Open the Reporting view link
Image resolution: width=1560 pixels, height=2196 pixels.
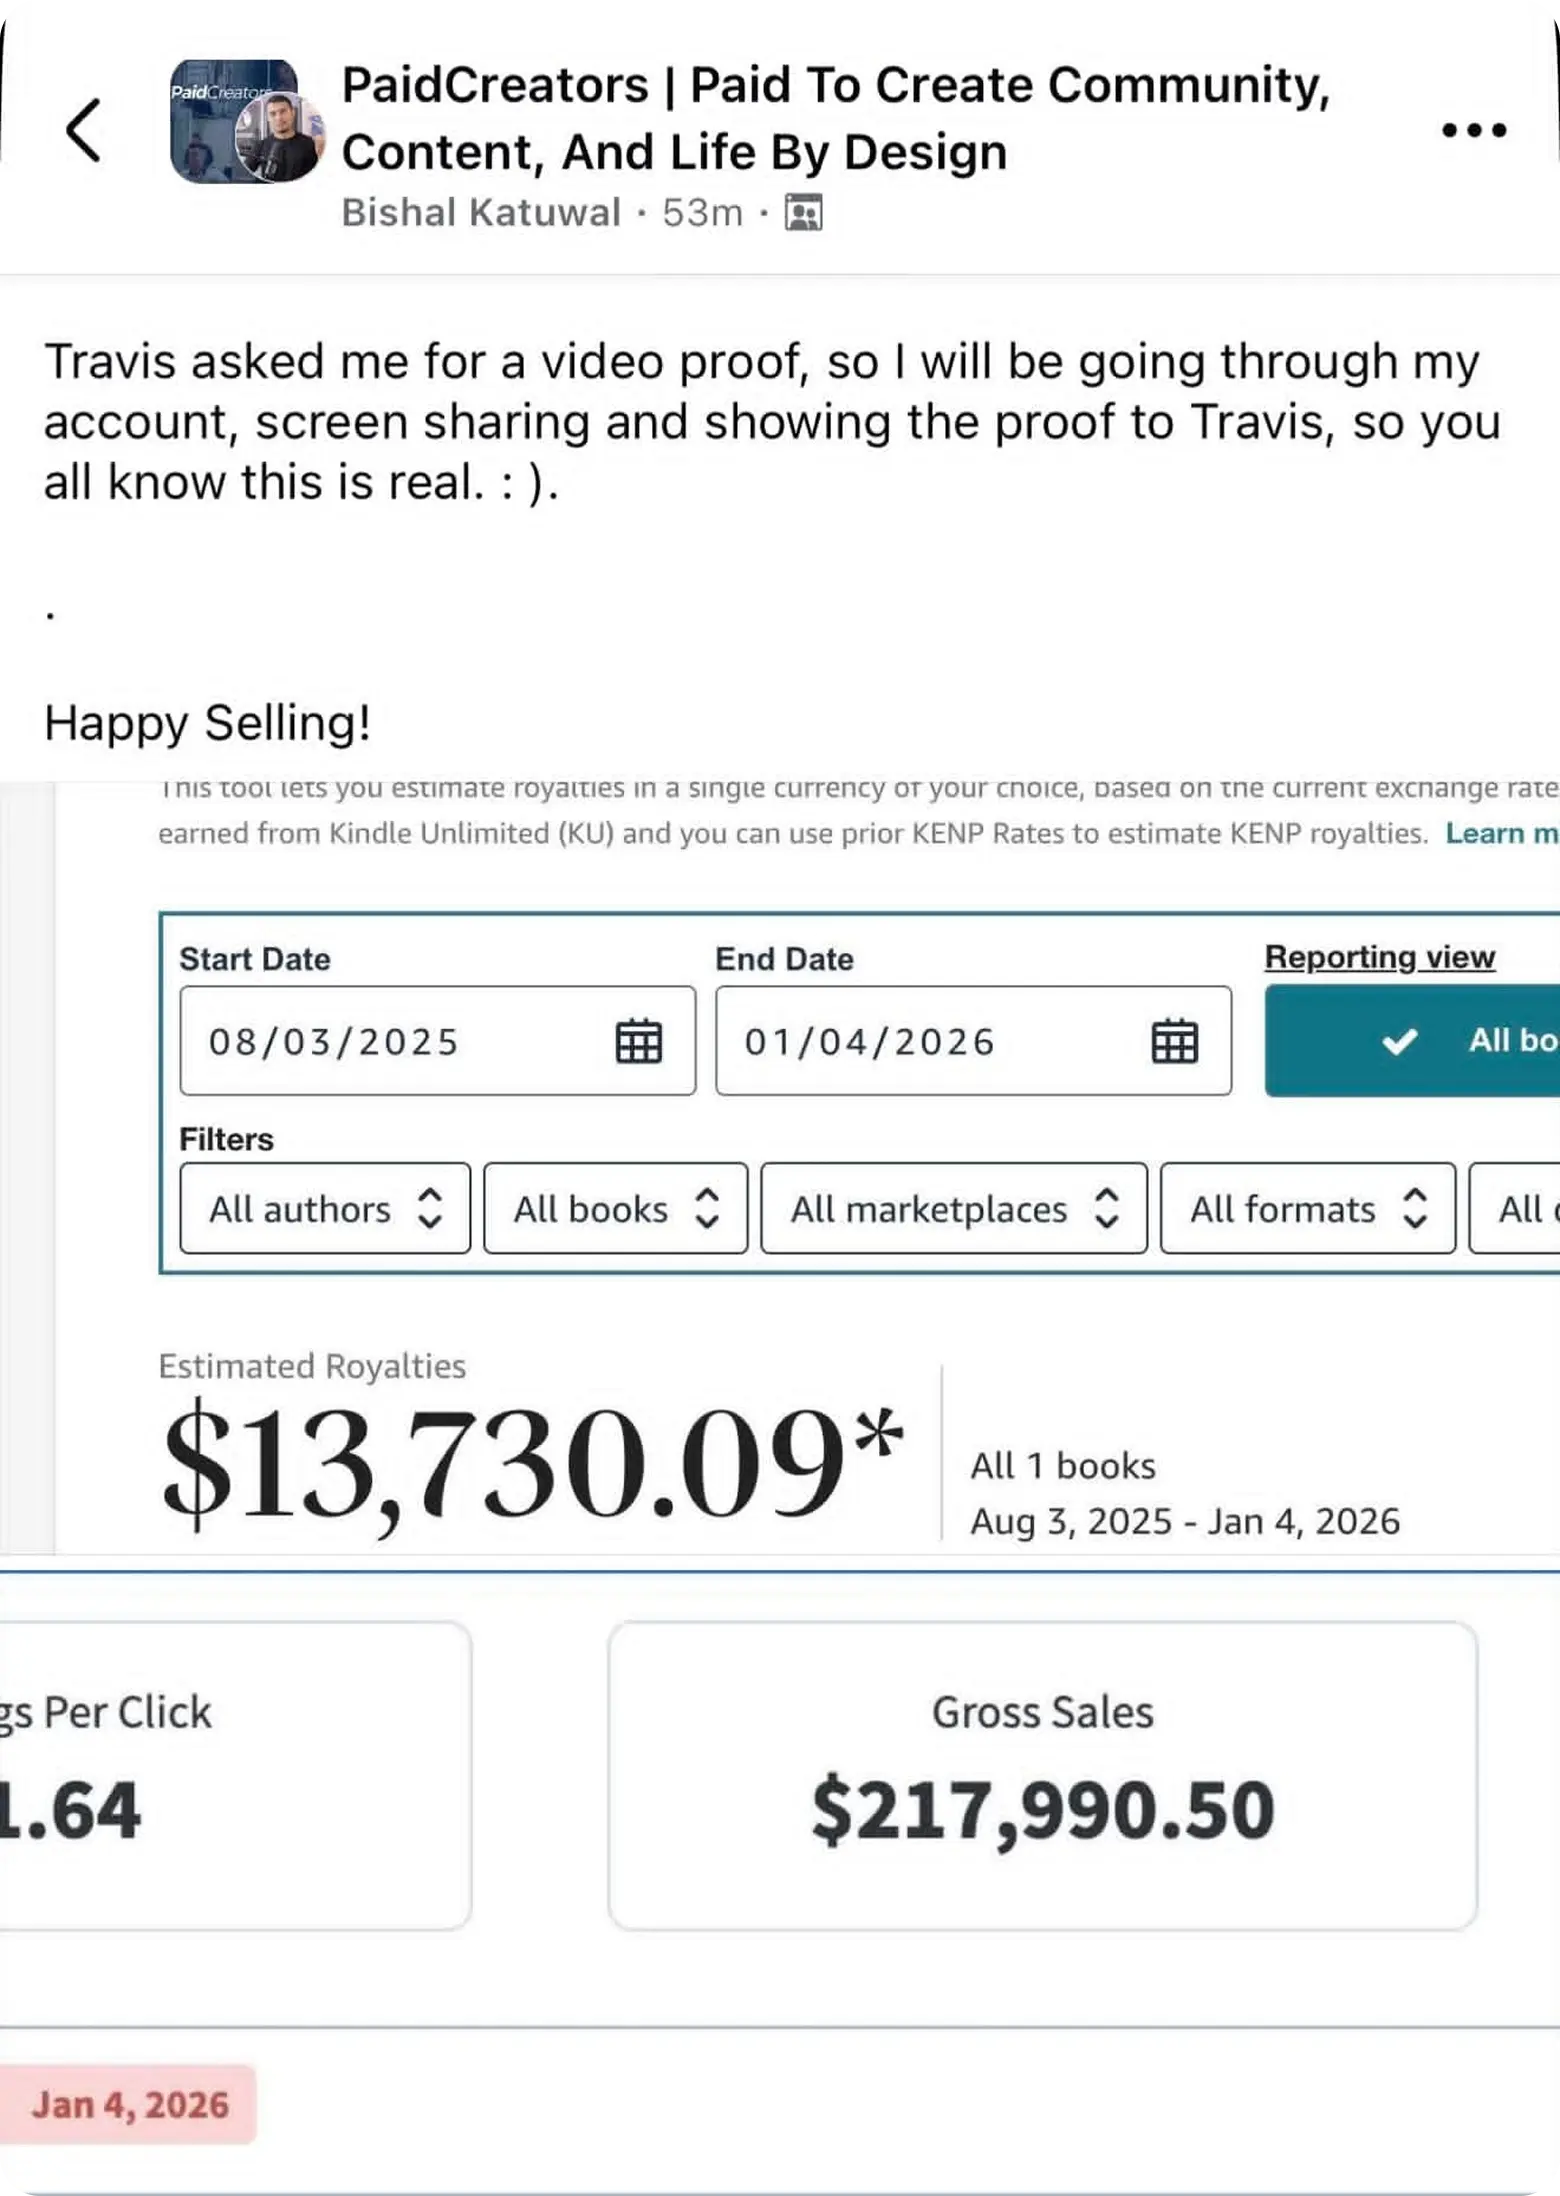click(1379, 957)
